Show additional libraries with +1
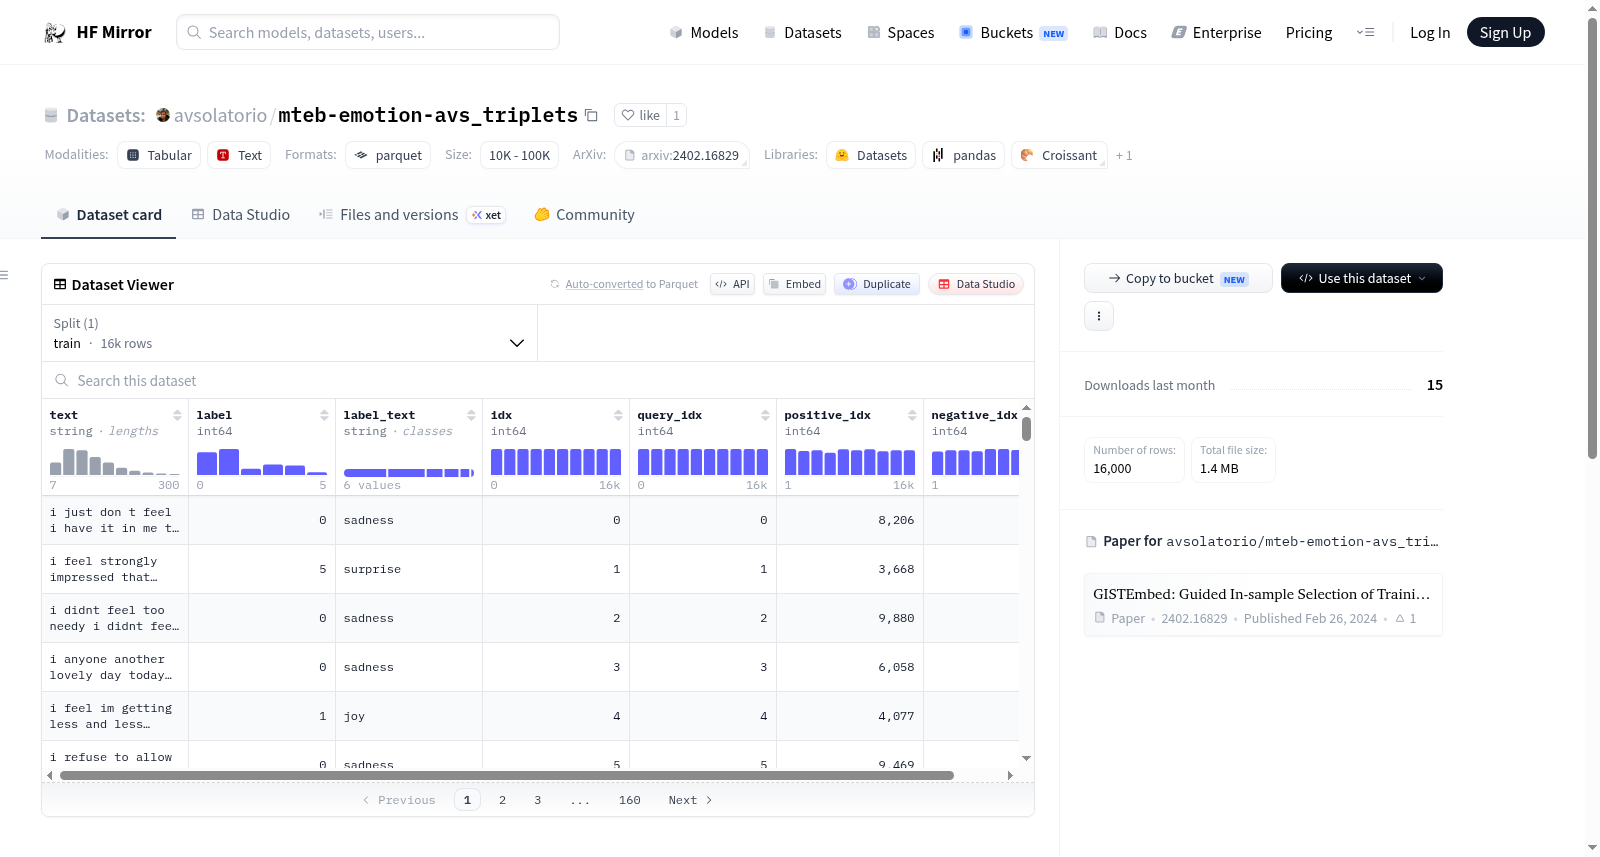 1124,155
